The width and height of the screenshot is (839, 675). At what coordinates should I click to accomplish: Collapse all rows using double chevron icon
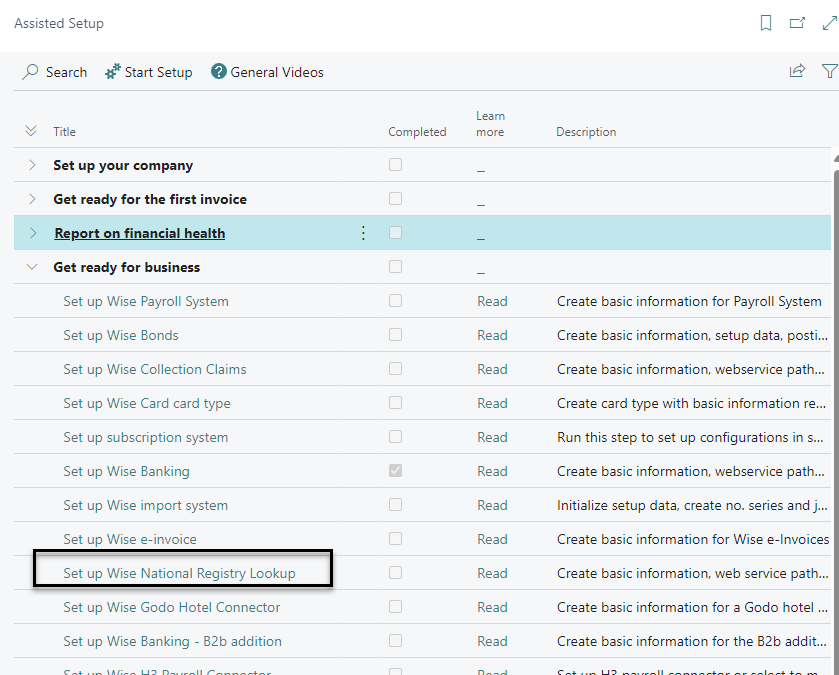(31, 131)
